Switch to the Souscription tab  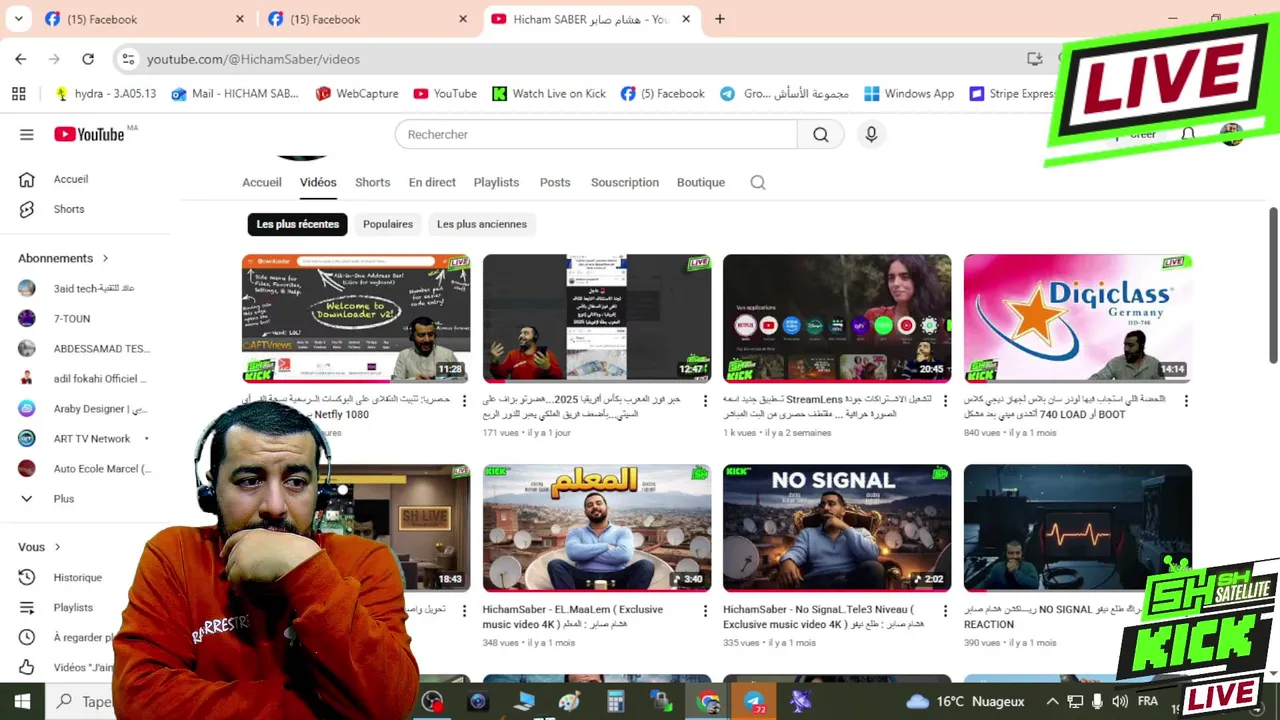click(625, 182)
